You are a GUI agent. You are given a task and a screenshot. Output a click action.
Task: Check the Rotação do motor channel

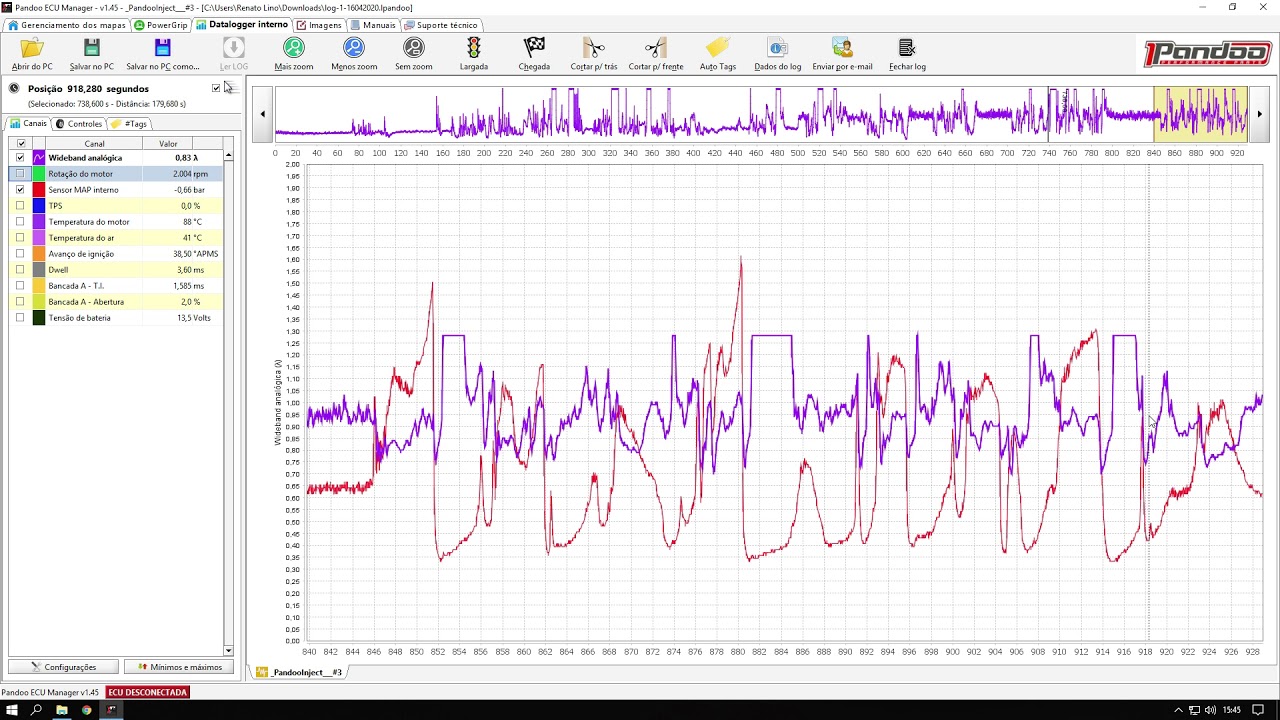(x=20, y=174)
